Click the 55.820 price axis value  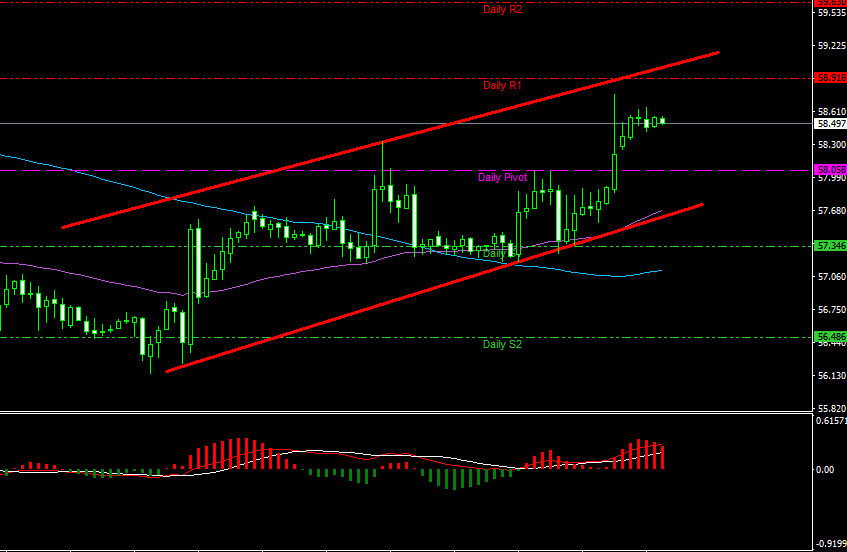point(831,408)
